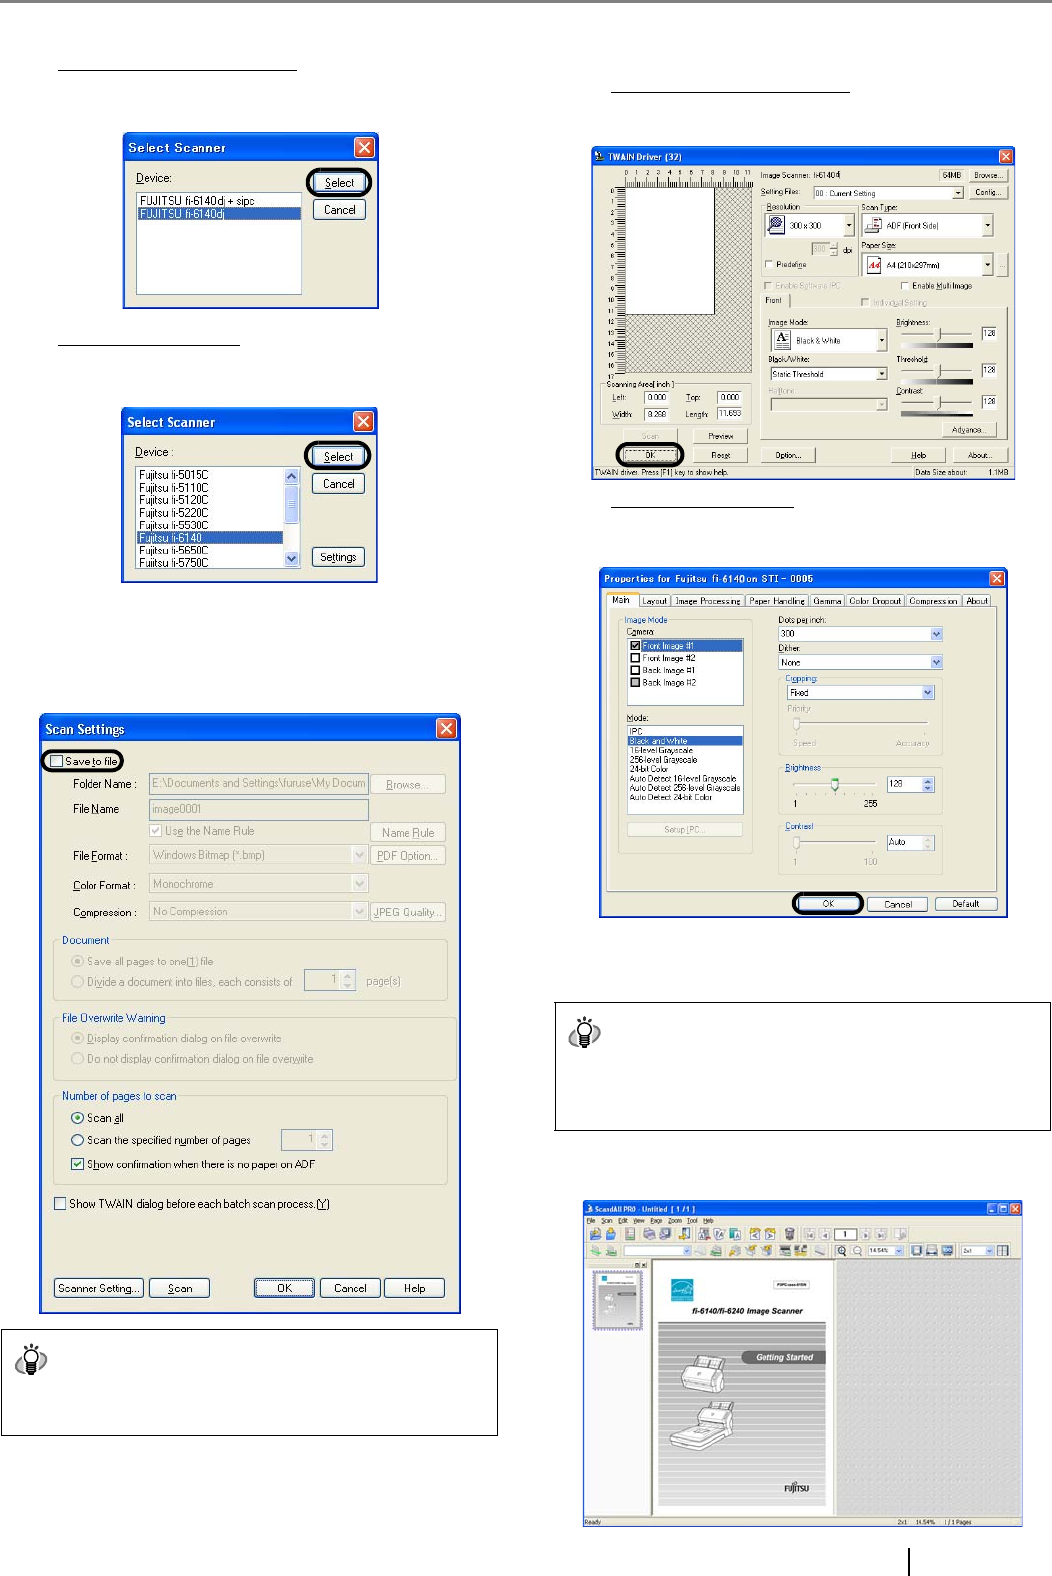Screen dimensions: 1052x1576
Task: Open the Color Dropout tab
Action: pyautogui.click(x=875, y=601)
